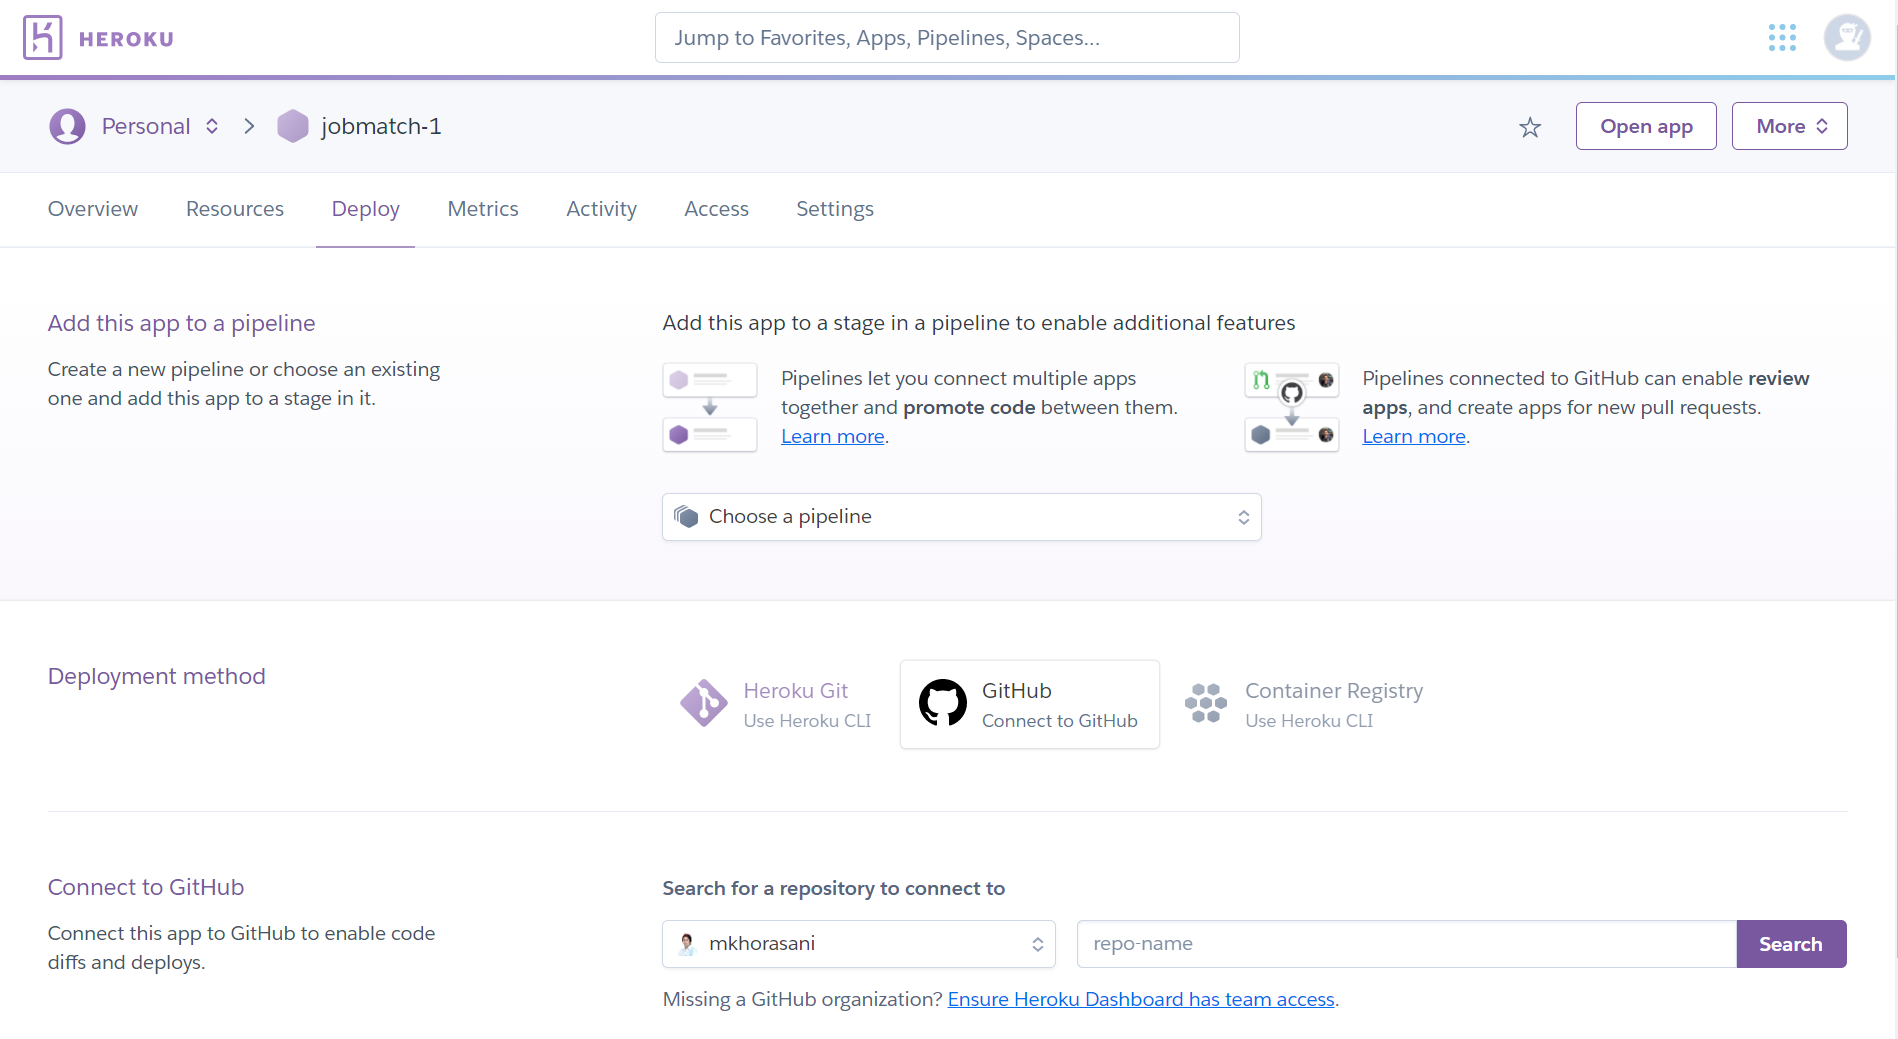Favorite the app with the star icon
The width and height of the screenshot is (1898, 1039).
[x=1530, y=127]
